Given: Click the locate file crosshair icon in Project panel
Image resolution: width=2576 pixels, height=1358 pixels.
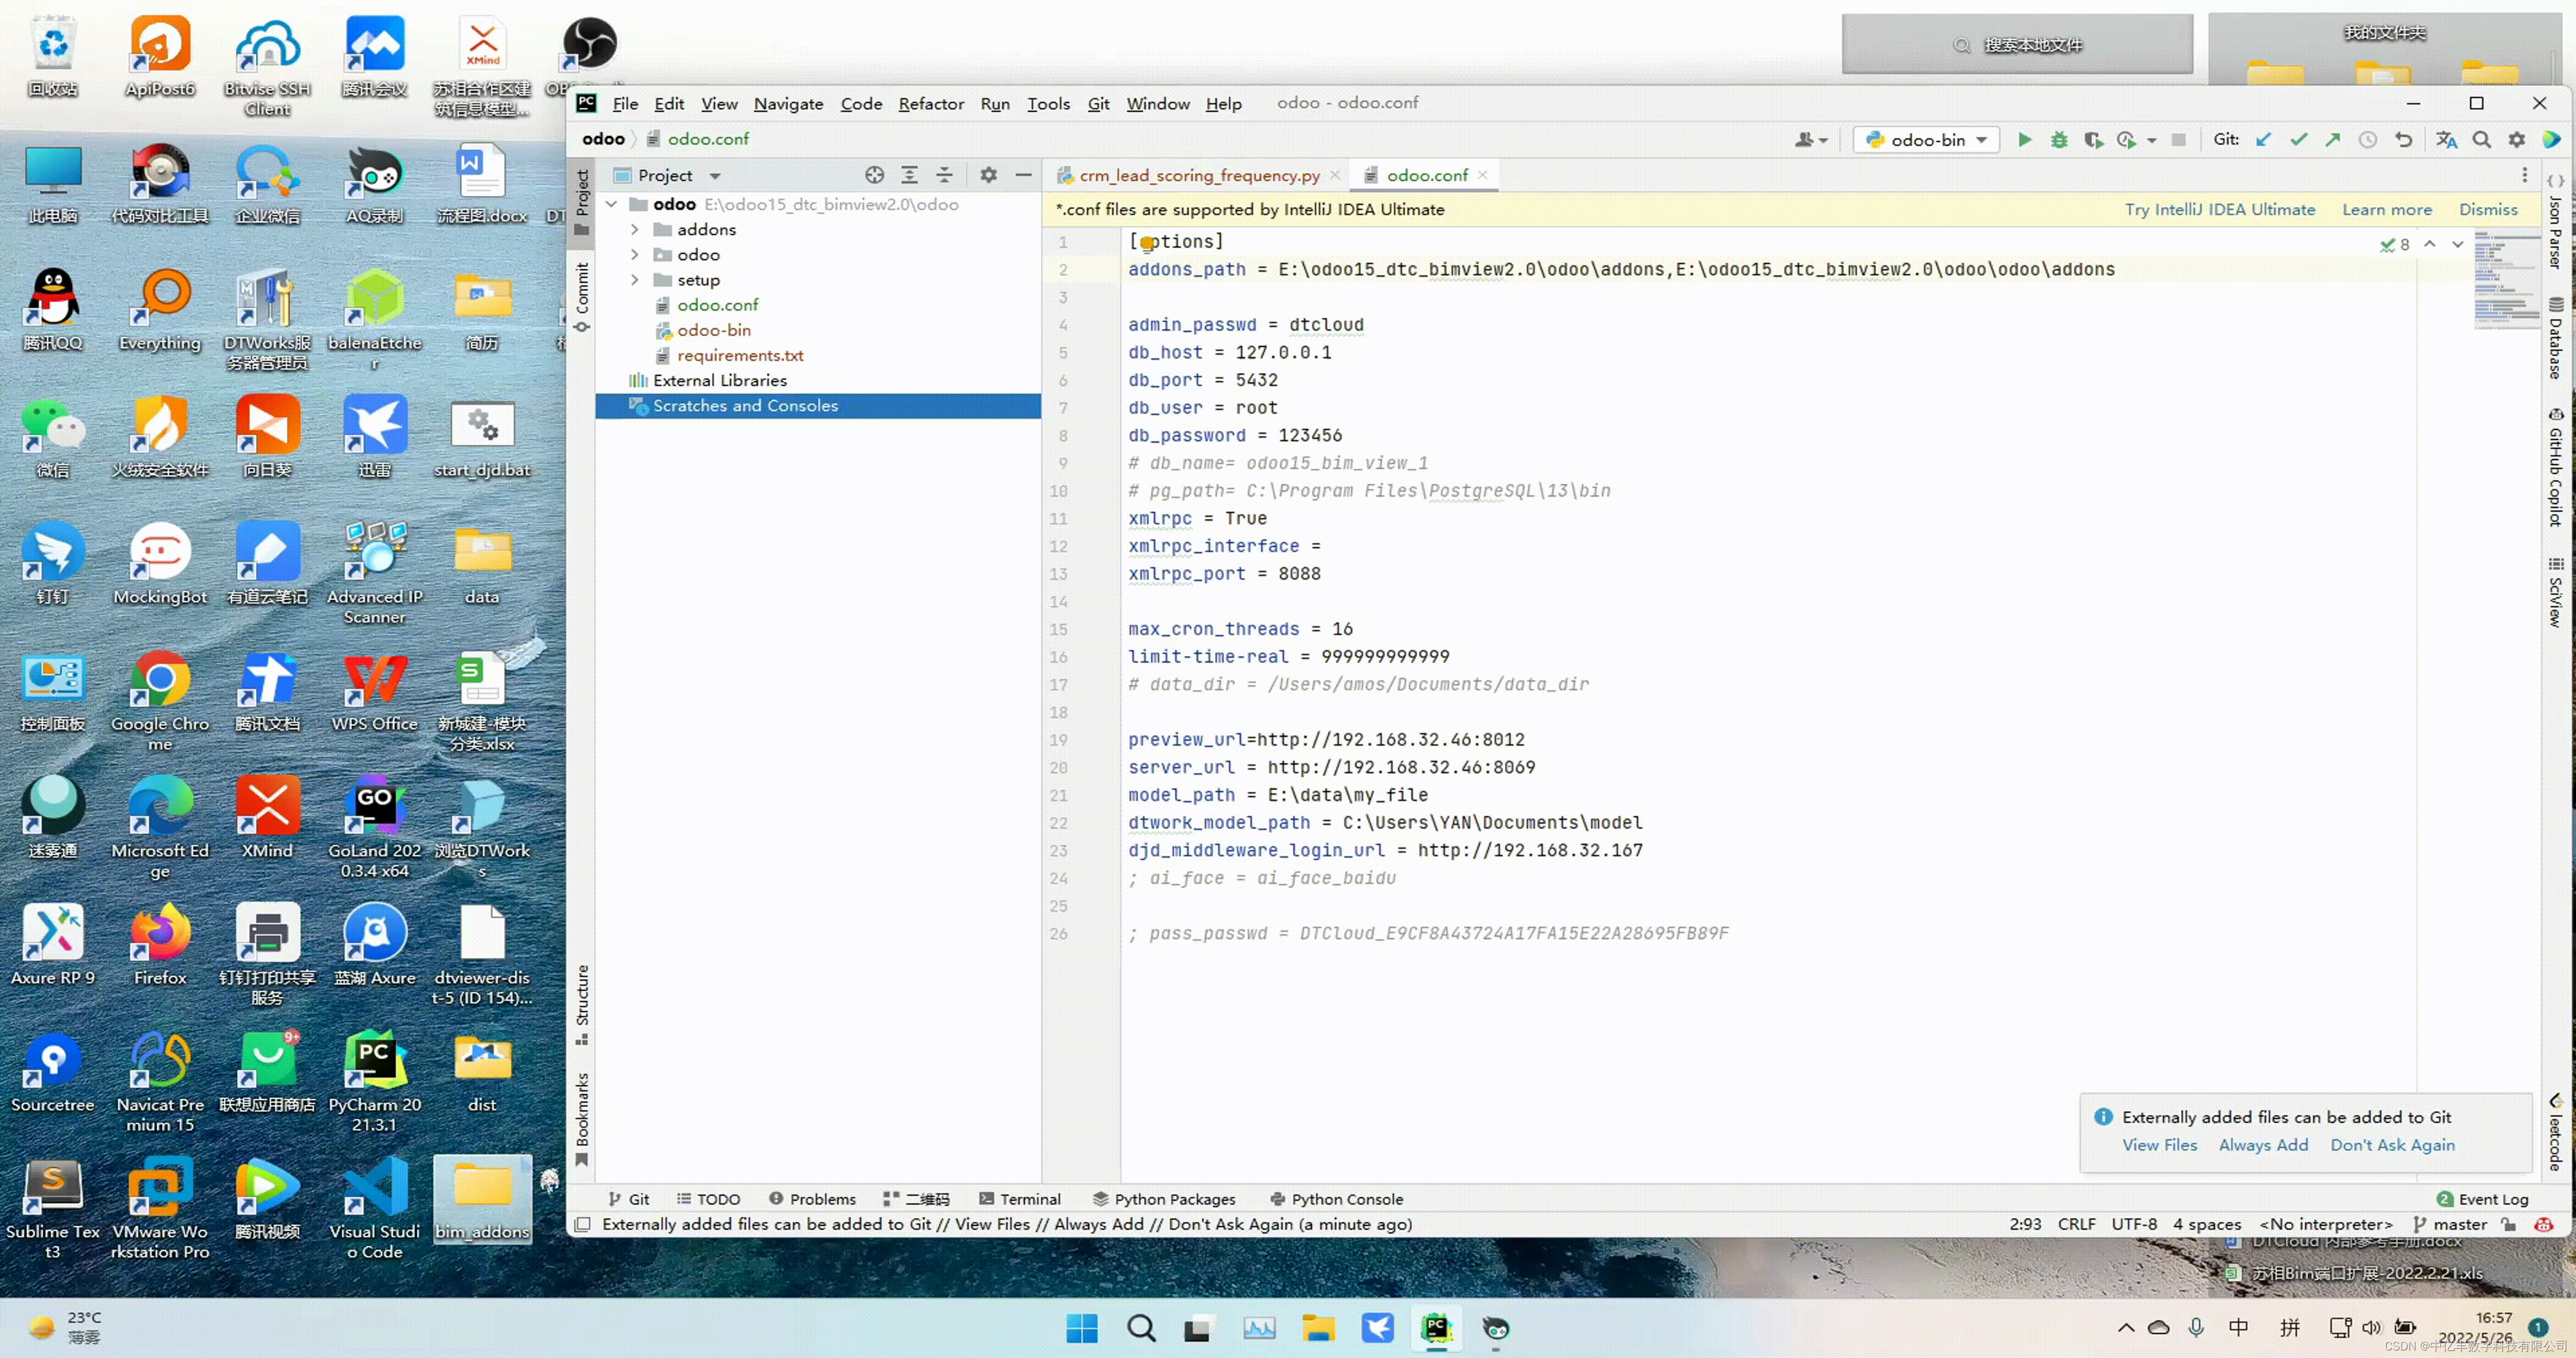Looking at the screenshot, I should tap(874, 175).
